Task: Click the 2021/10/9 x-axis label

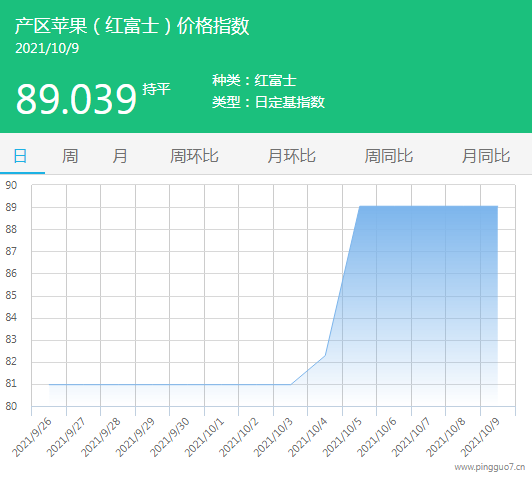Action: pos(480,438)
